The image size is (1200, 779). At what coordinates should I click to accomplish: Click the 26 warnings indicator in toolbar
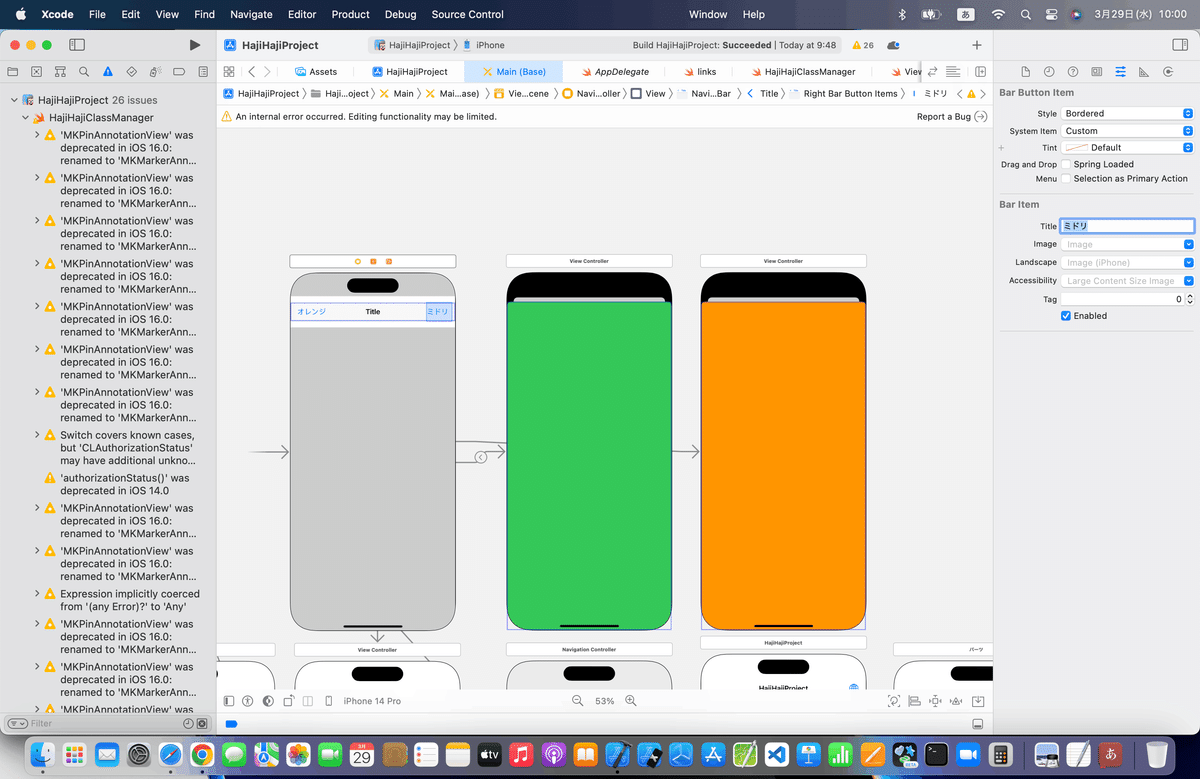tap(862, 45)
